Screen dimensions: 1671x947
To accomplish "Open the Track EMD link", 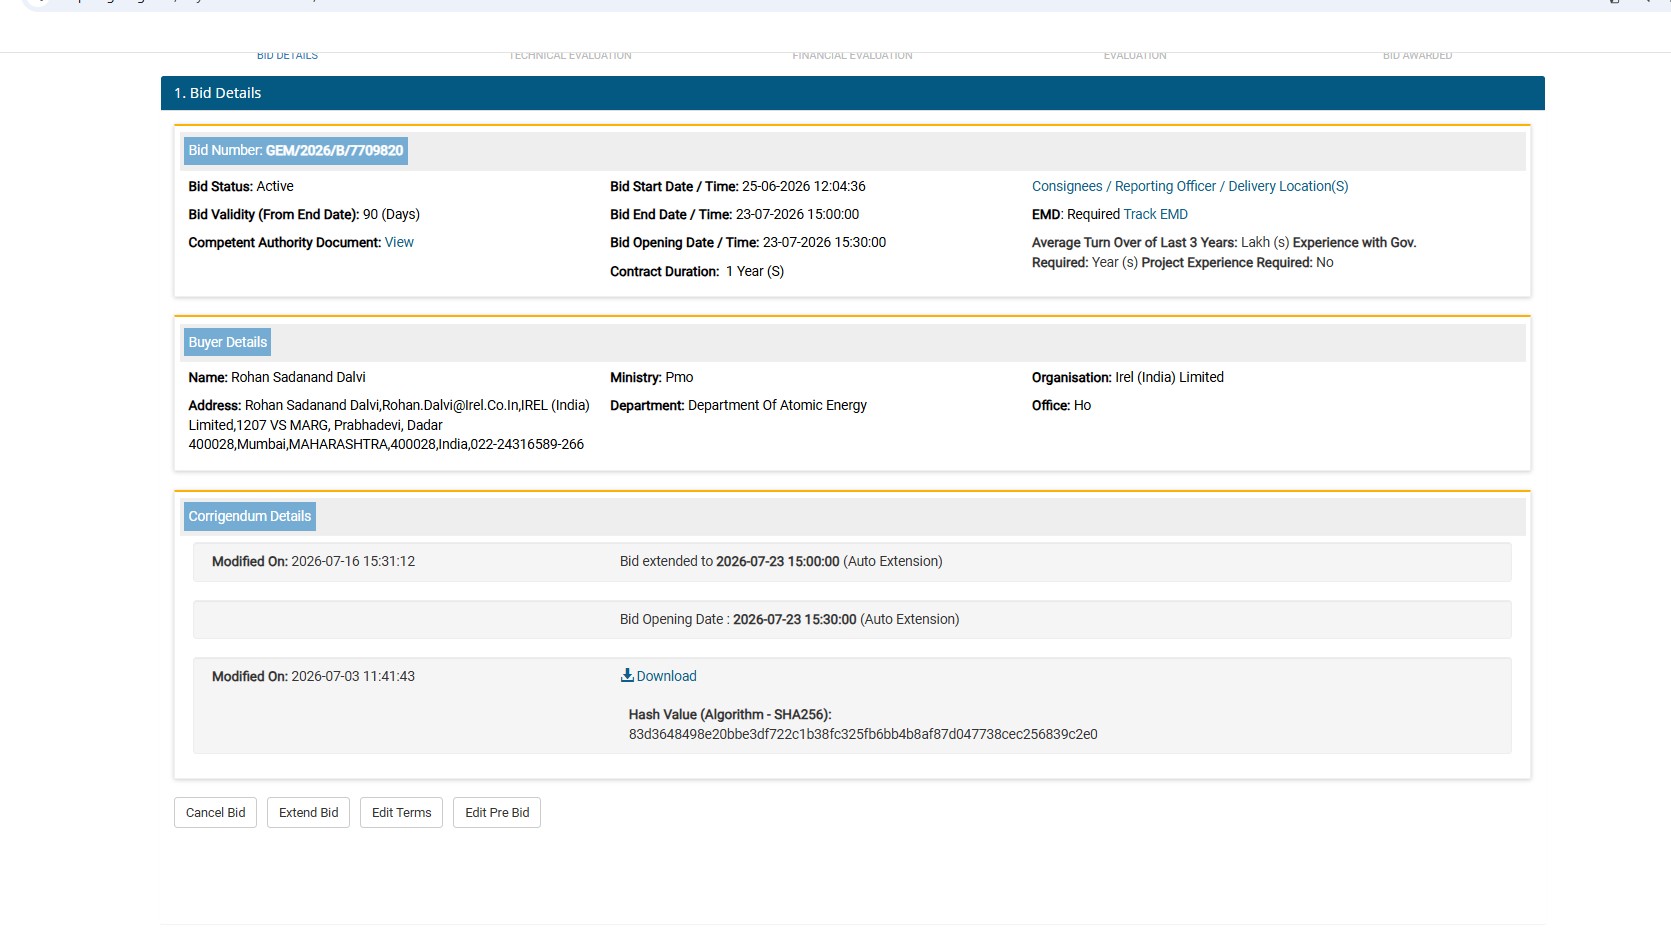I will 1155,214.
